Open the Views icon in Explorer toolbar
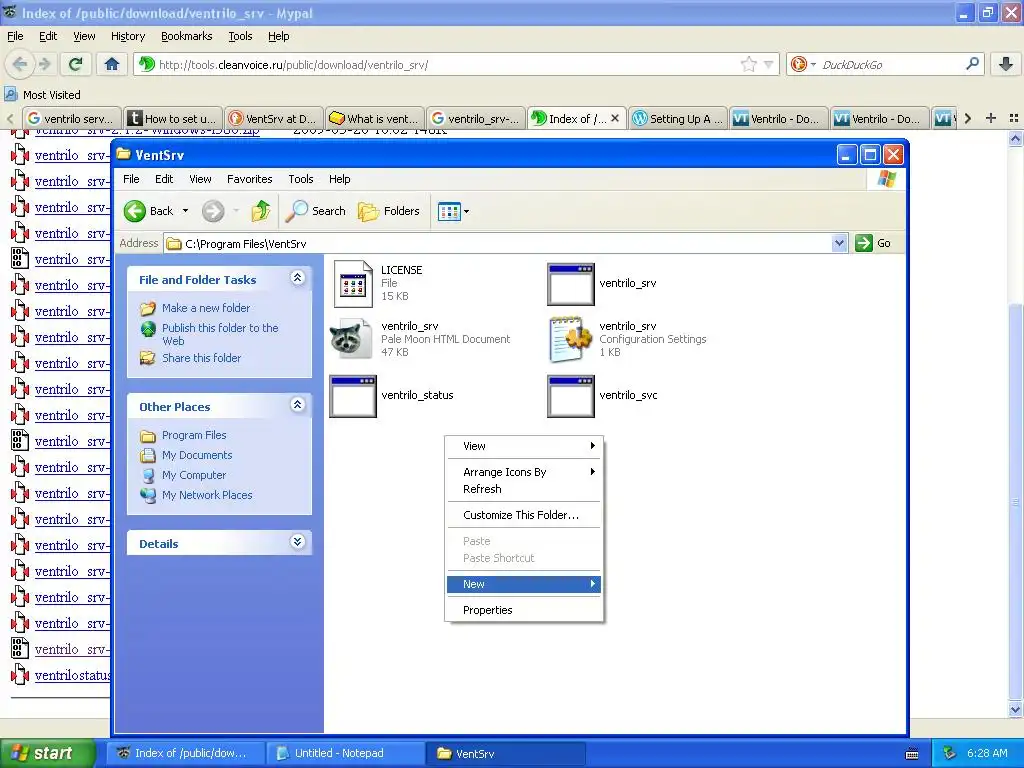Viewport: 1024px width, 768px height. (449, 212)
